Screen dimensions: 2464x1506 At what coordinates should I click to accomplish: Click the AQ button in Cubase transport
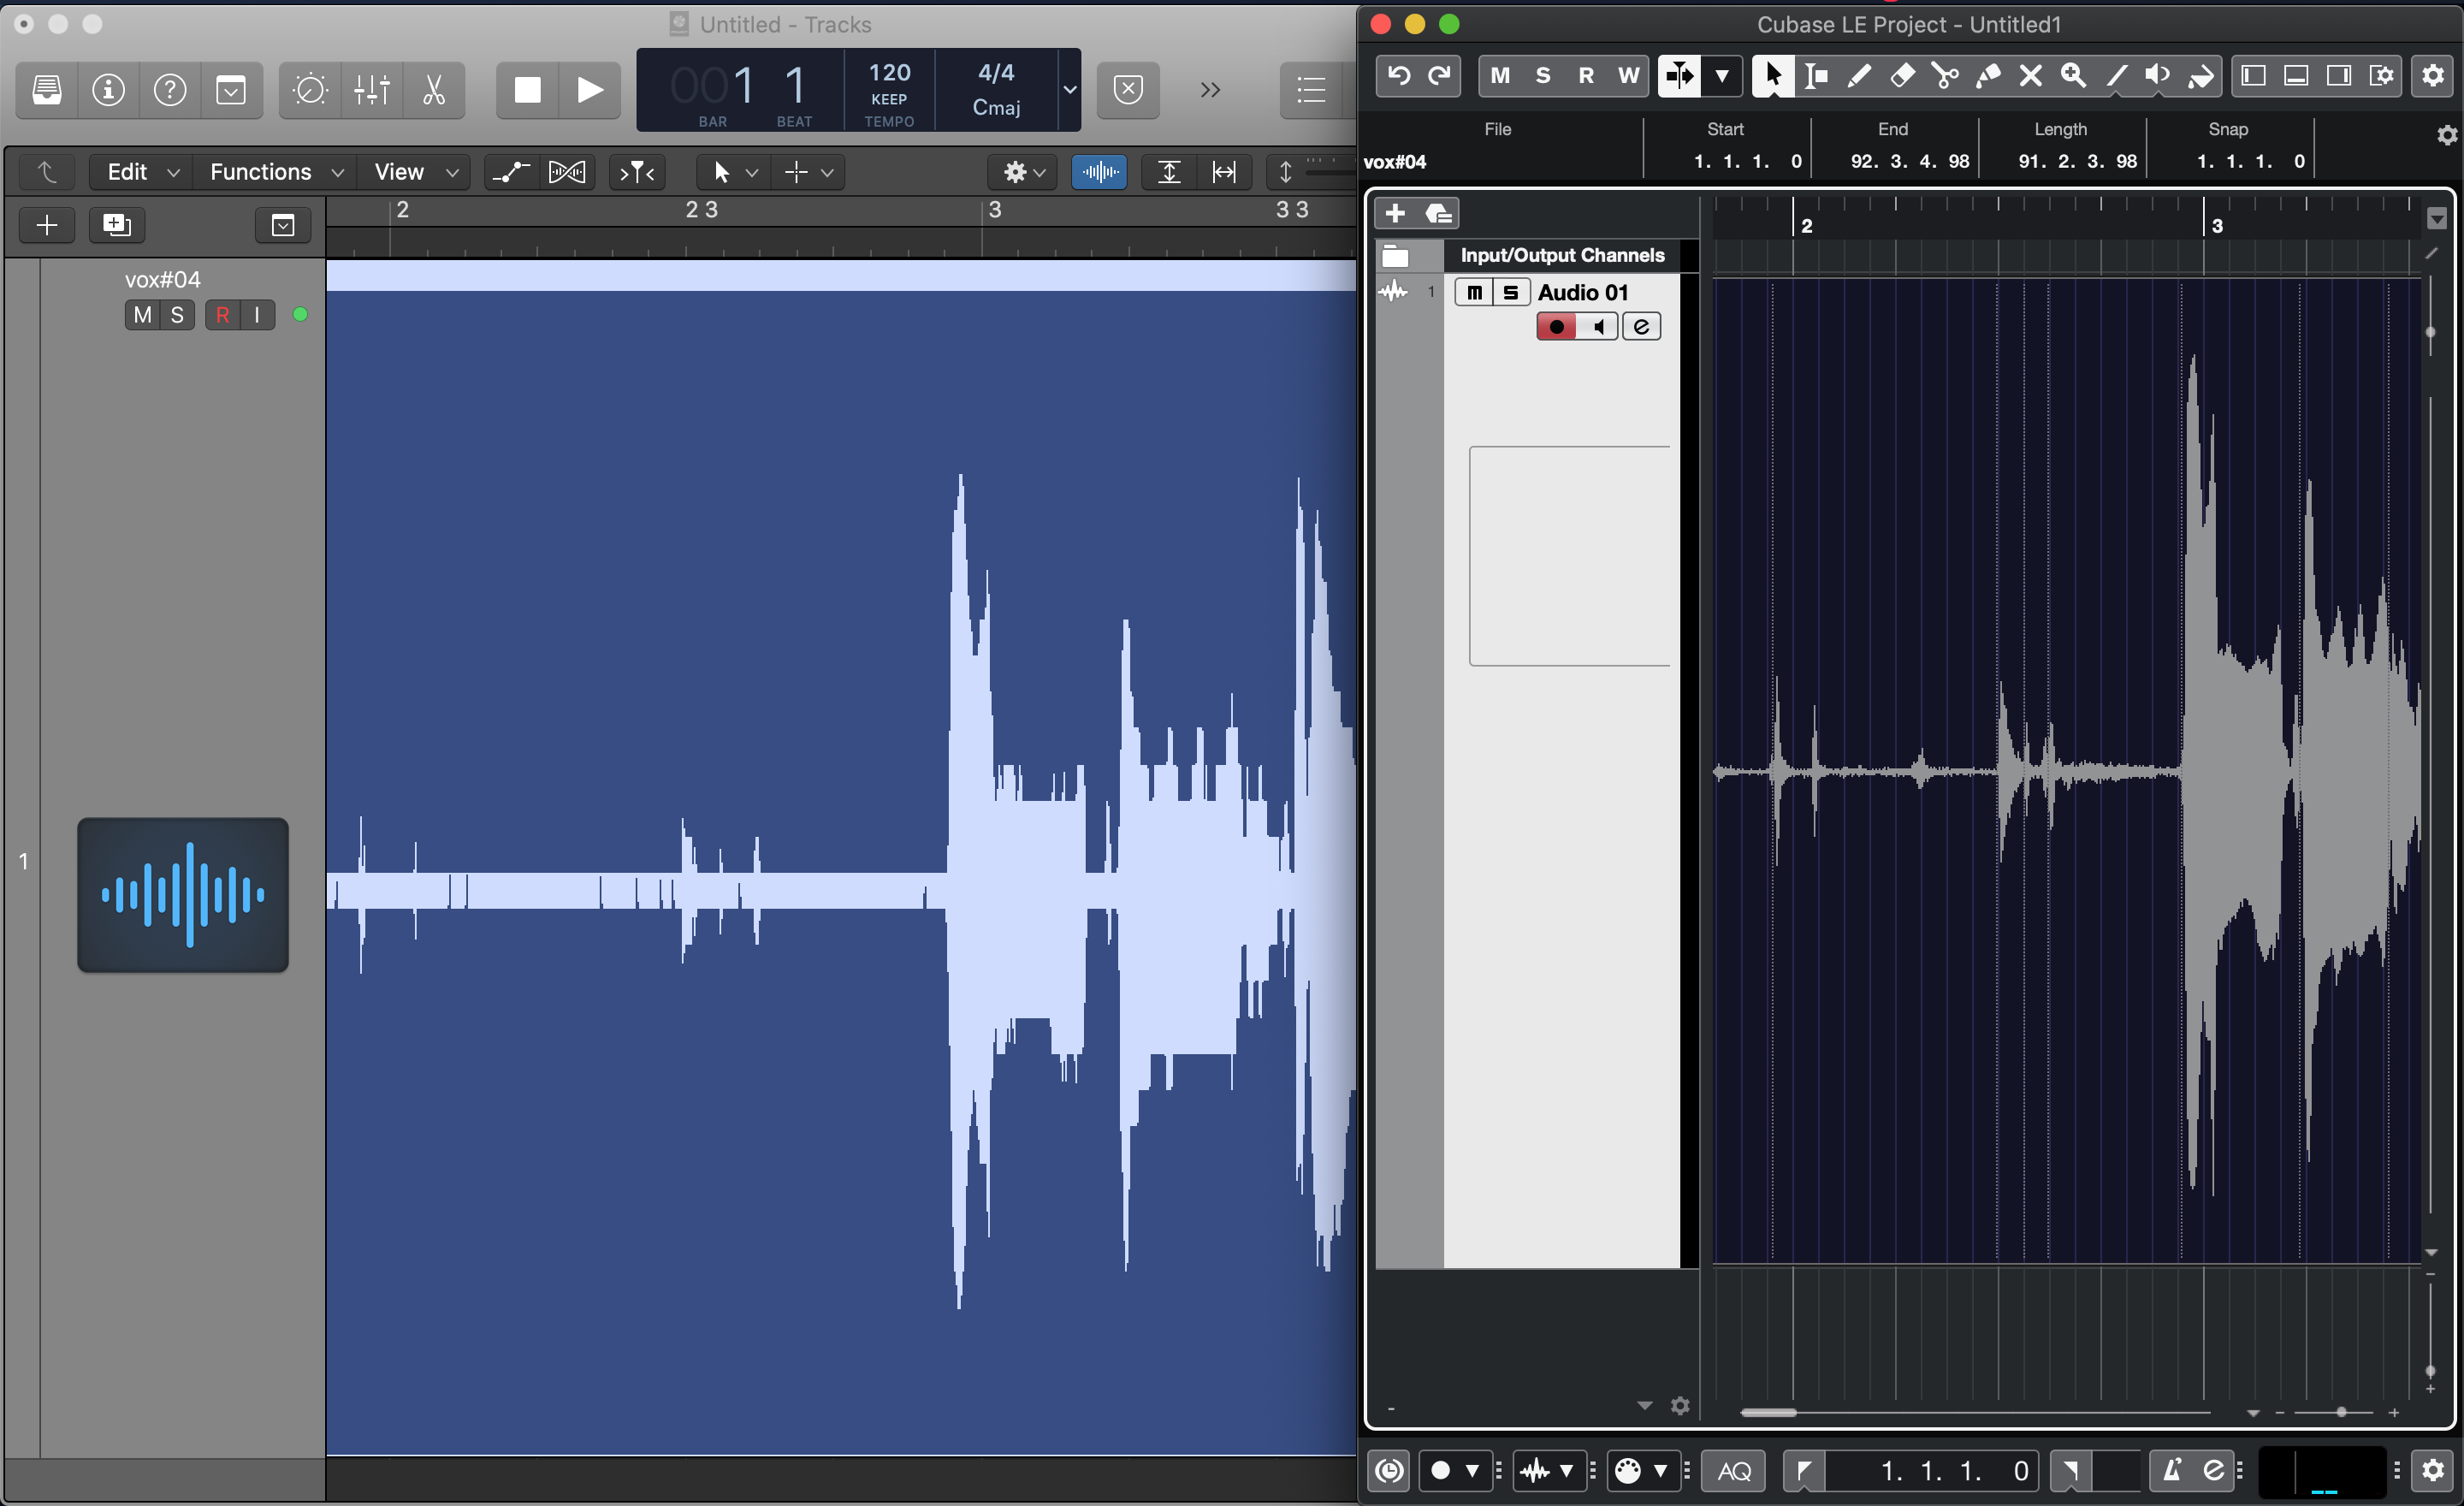click(1734, 1471)
